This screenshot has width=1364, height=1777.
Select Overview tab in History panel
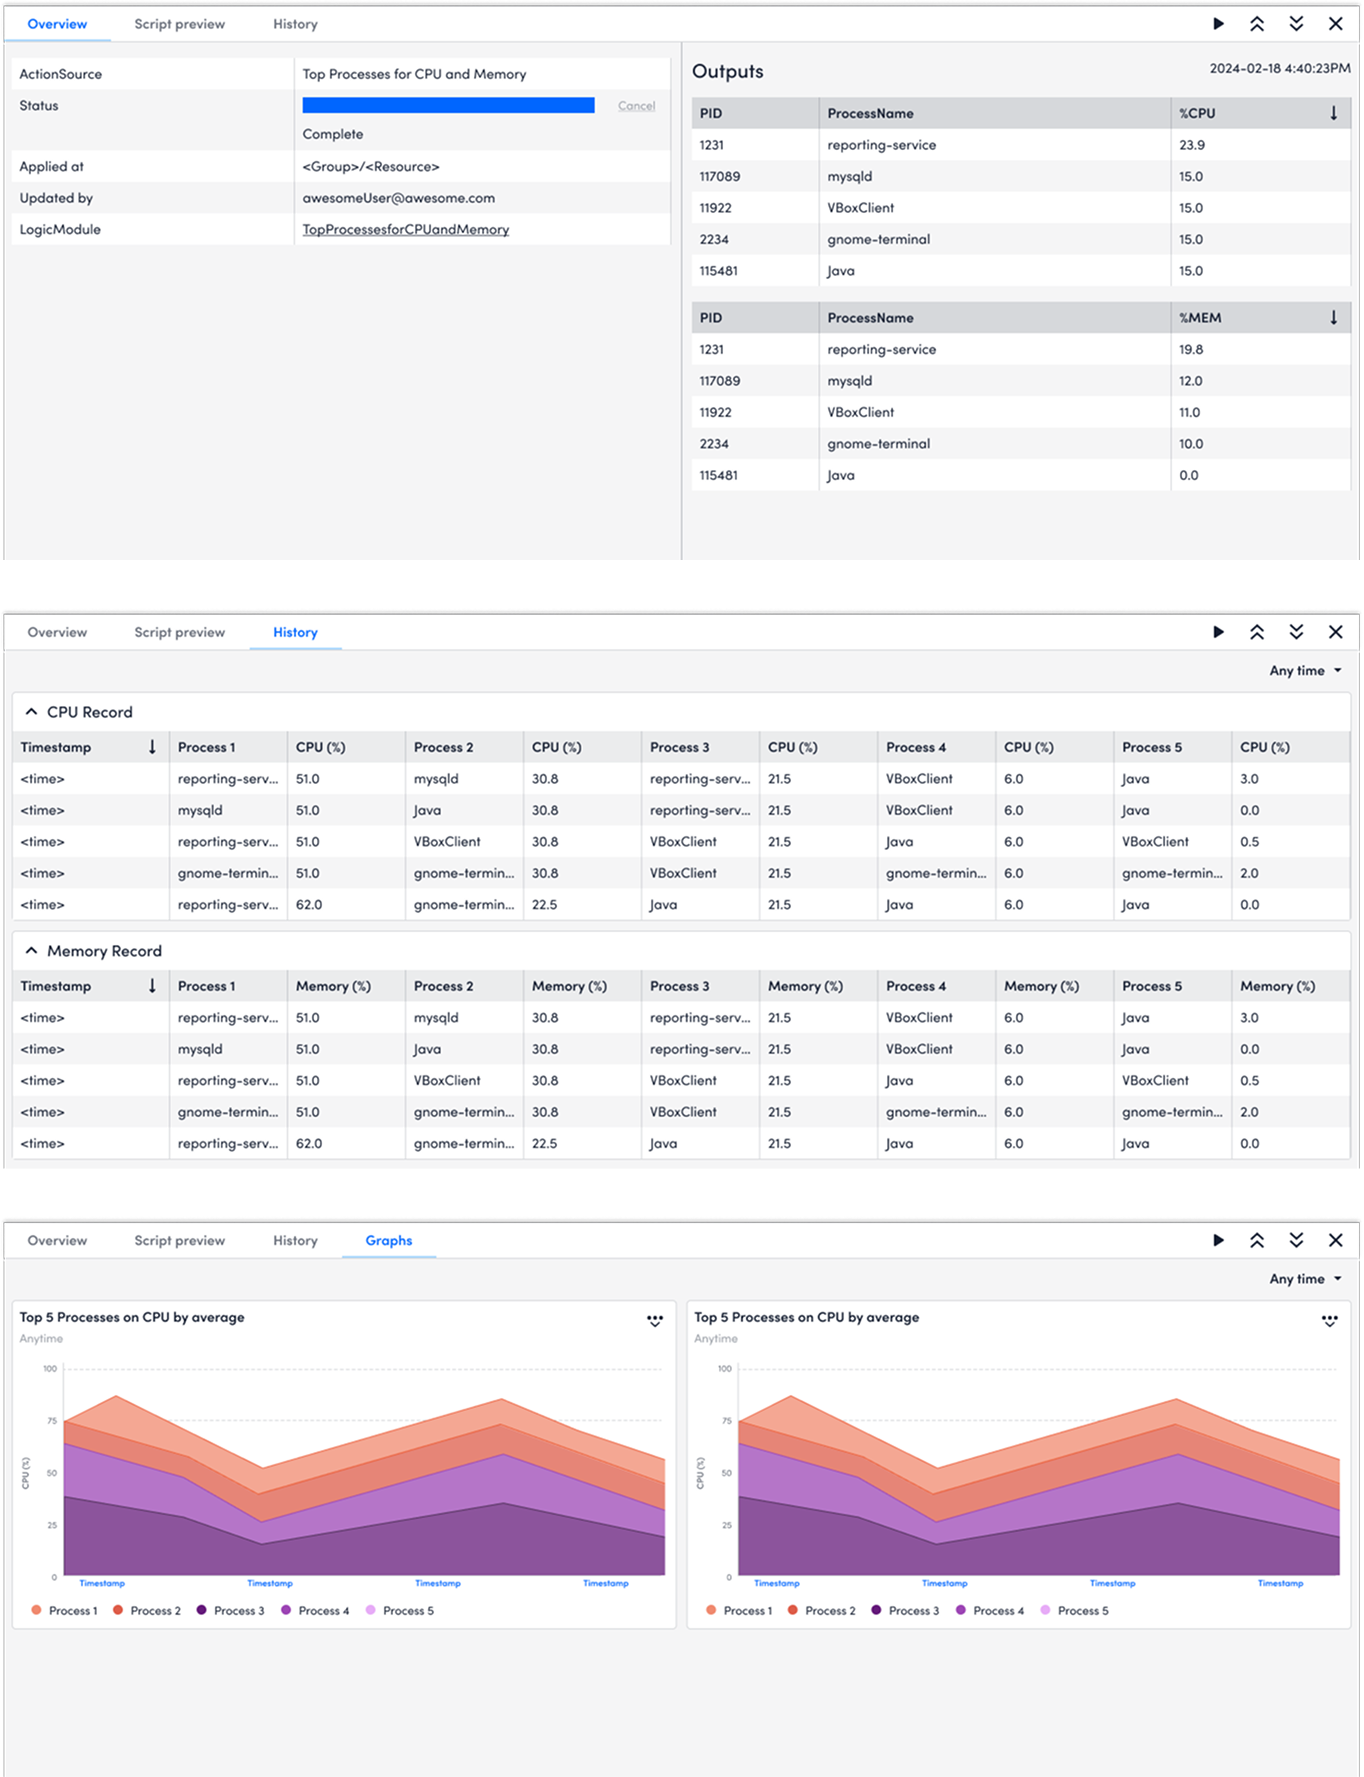click(x=57, y=632)
